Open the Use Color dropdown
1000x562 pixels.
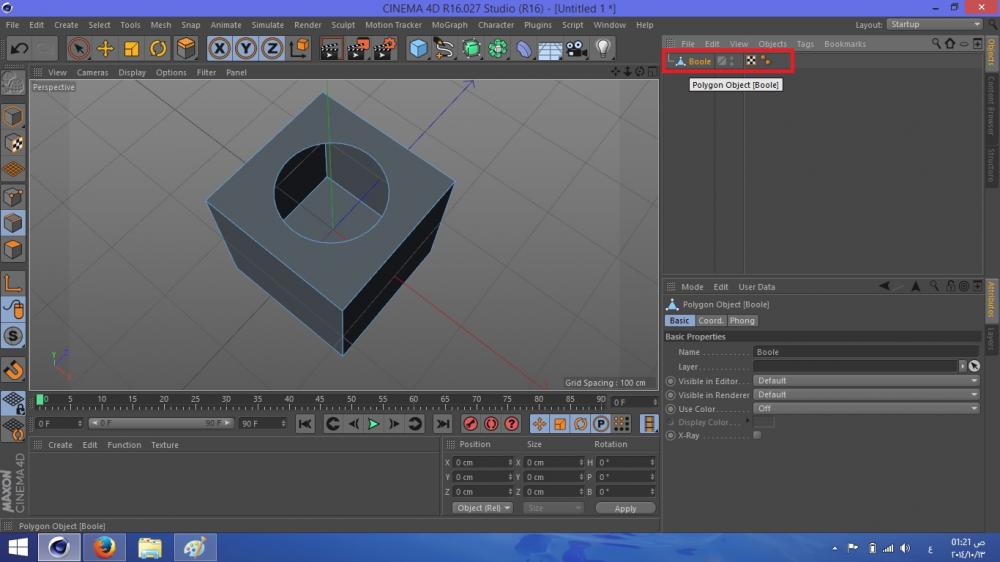(x=867, y=409)
